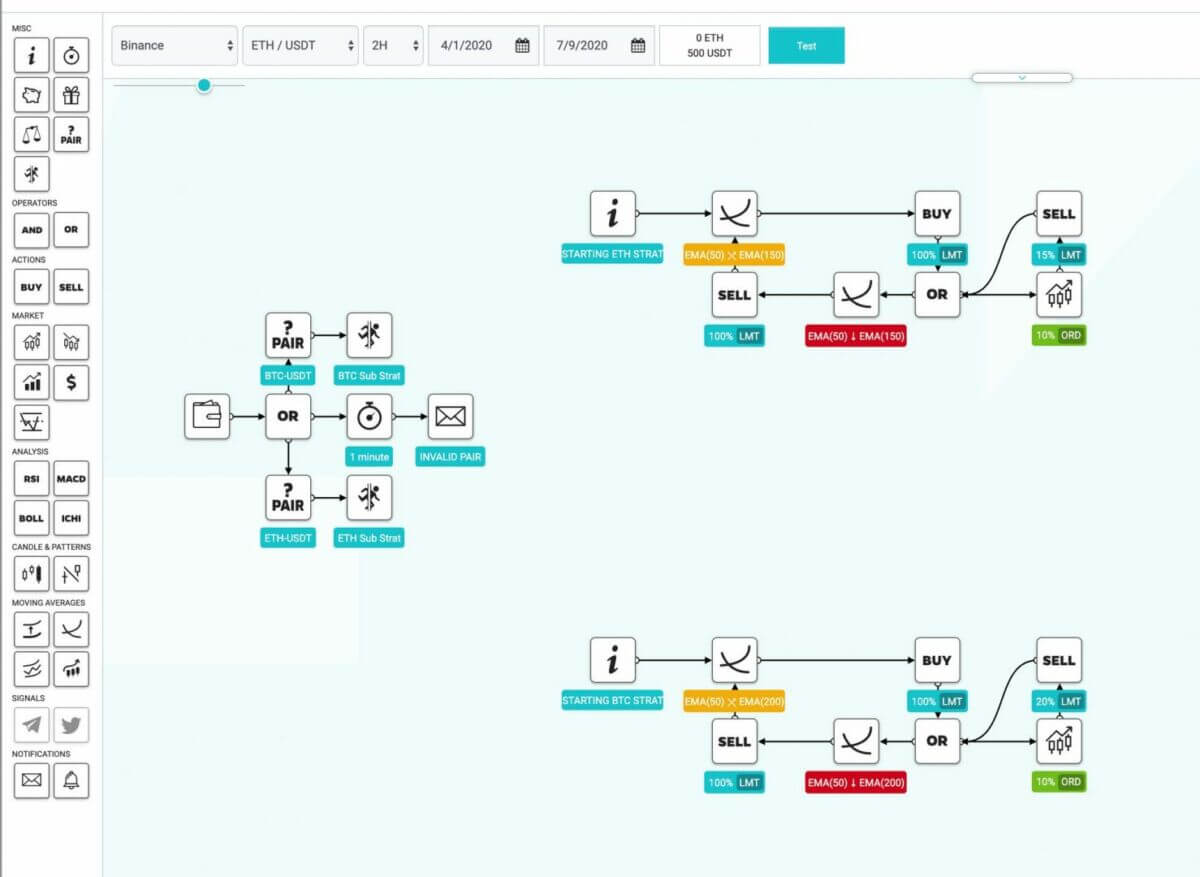Choose the gift box icon in Misc
The image size is (1200, 877).
coord(71,95)
